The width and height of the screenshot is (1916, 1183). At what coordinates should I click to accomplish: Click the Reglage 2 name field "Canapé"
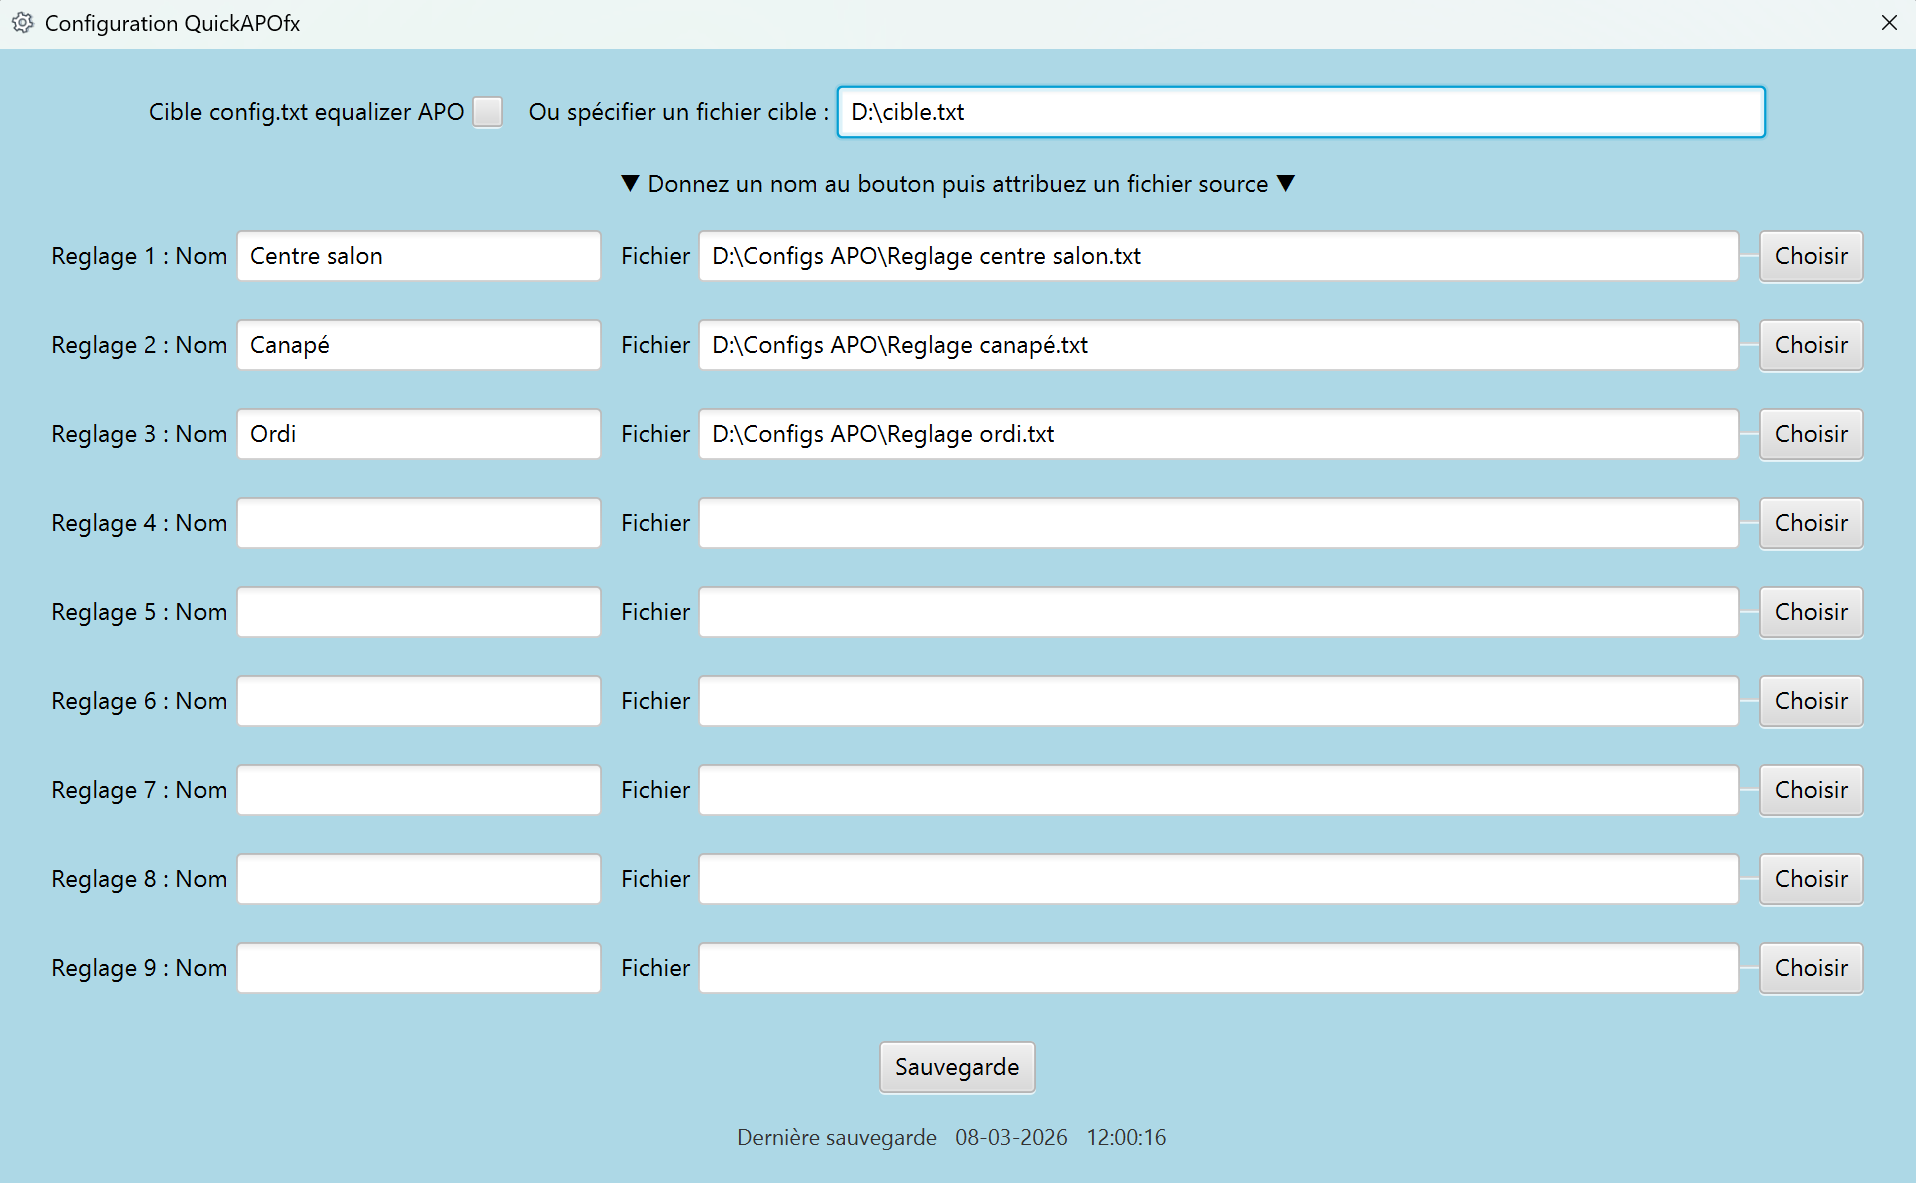tap(418, 345)
